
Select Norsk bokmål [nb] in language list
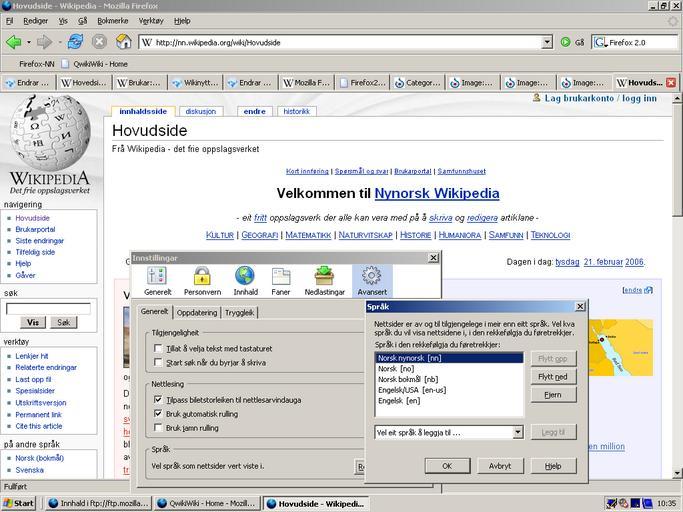[449, 379]
